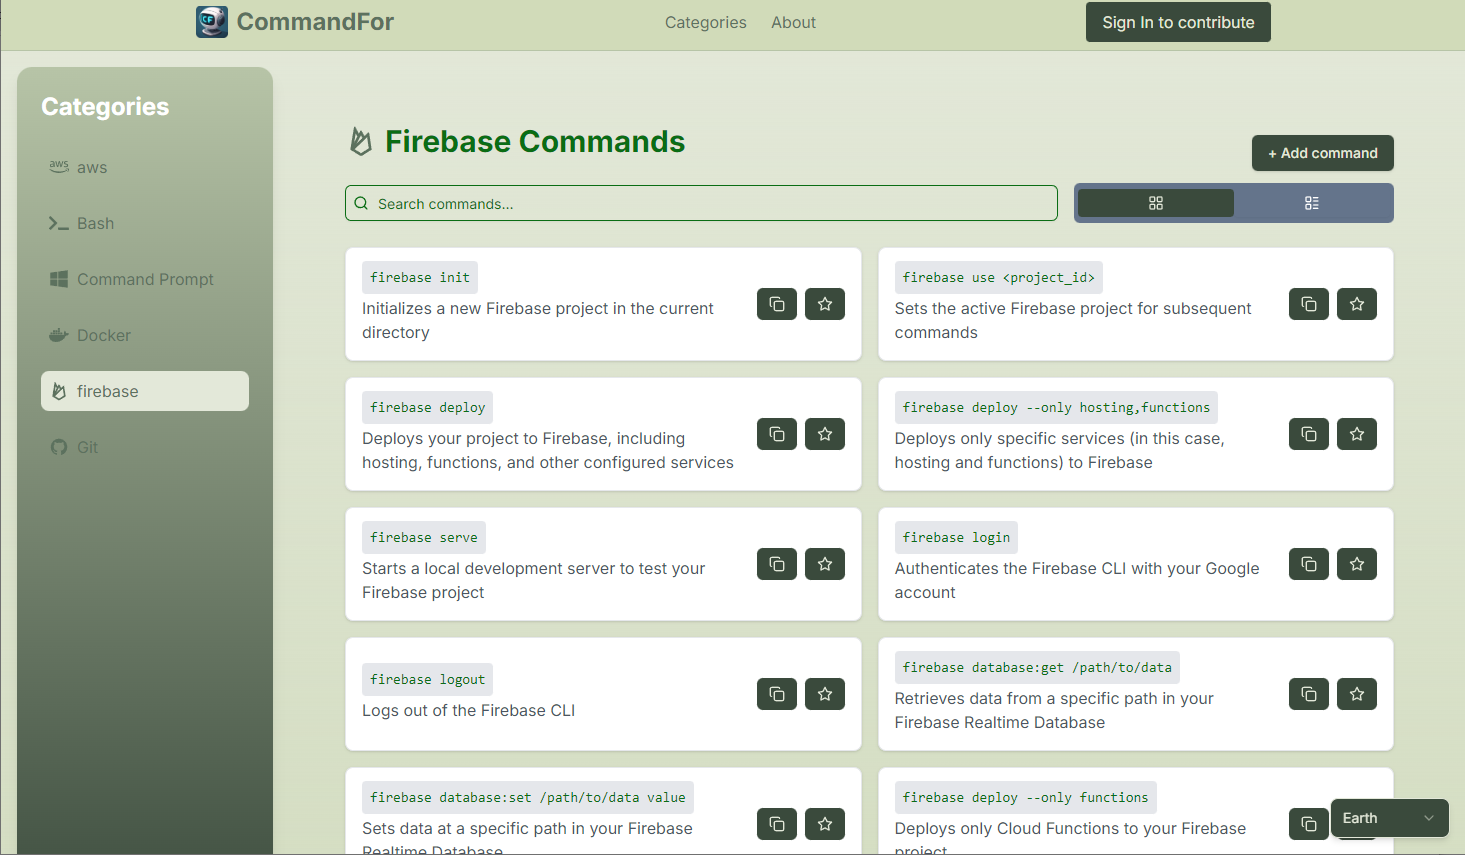Open the Earth theme dropdown
This screenshot has height=855, width=1465.
click(1390, 818)
